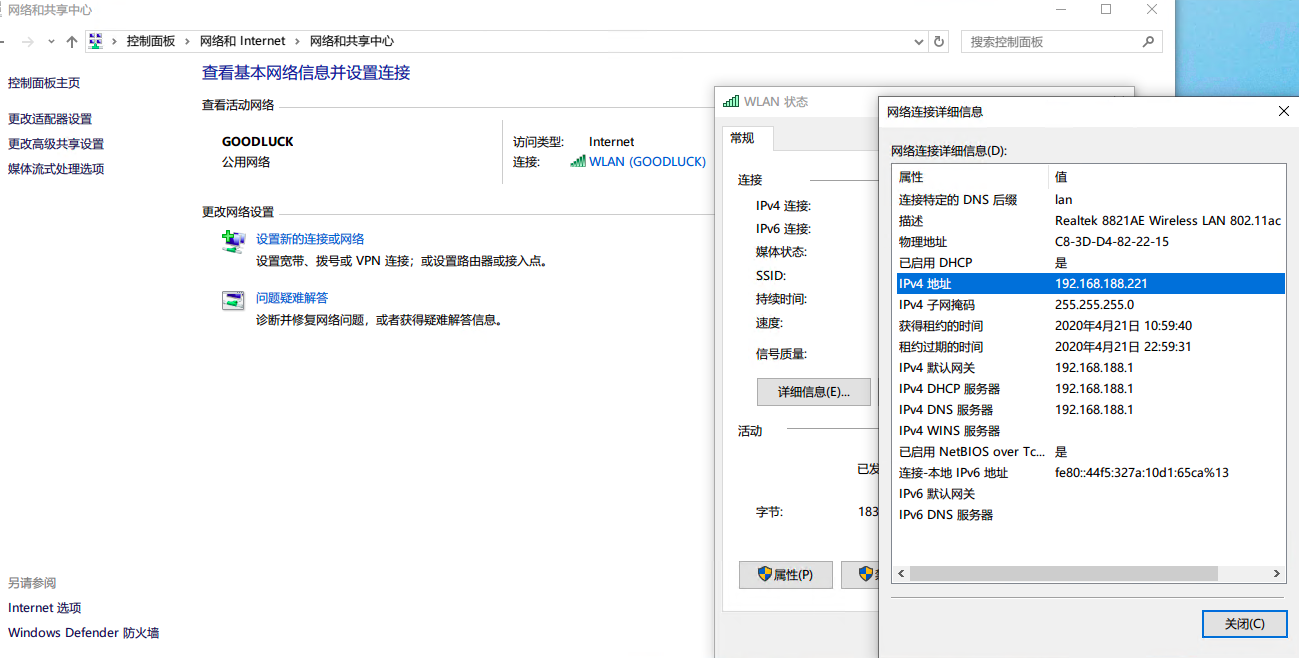This screenshot has width=1299, height=658.
Task: Click the refresh icon in the address bar
Action: pos(938,41)
